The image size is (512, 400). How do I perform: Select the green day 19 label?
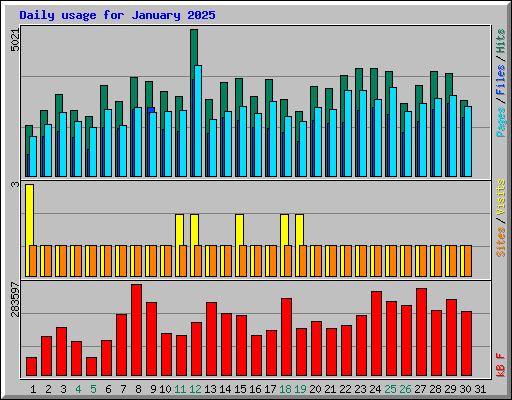[300, 389]
